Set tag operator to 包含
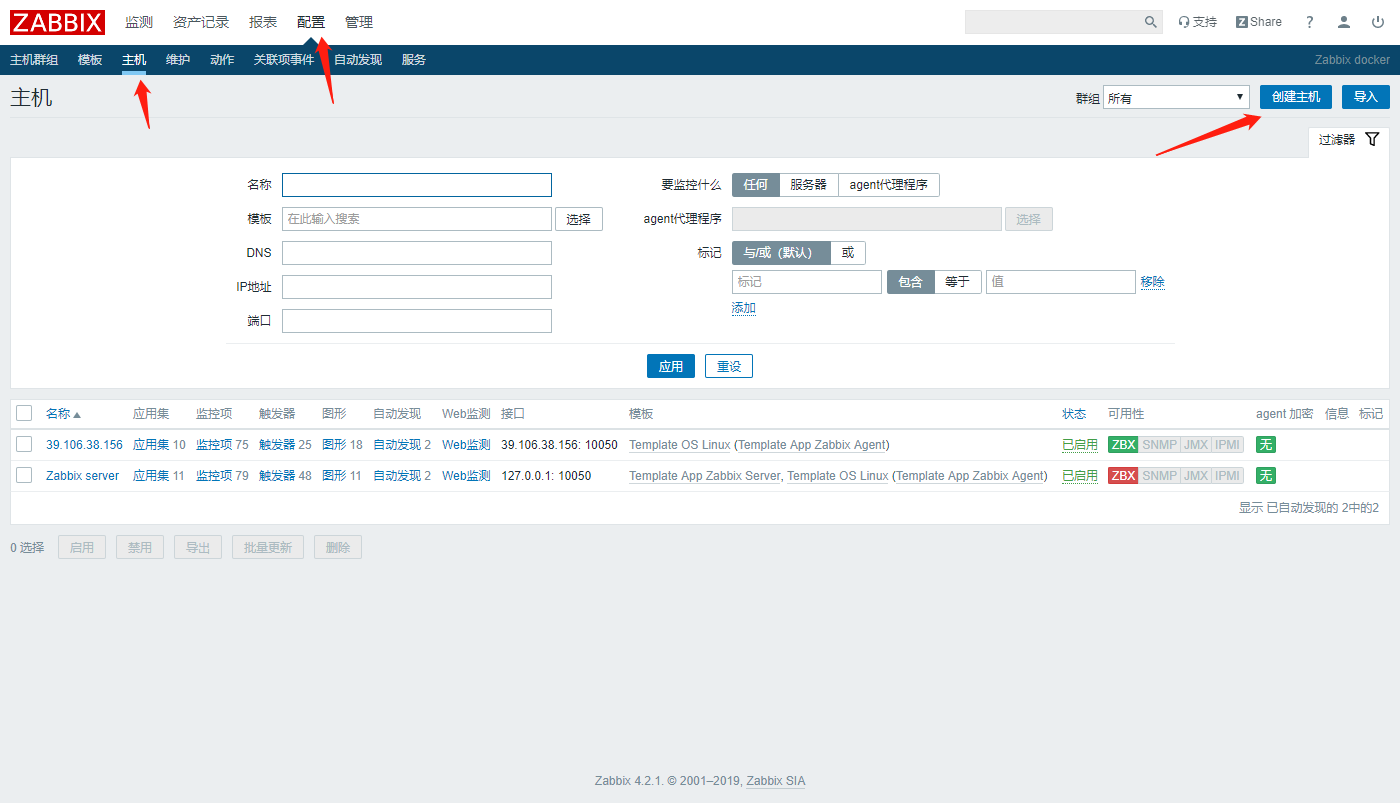Screen dimensions: 1400x803 point(910,282)
